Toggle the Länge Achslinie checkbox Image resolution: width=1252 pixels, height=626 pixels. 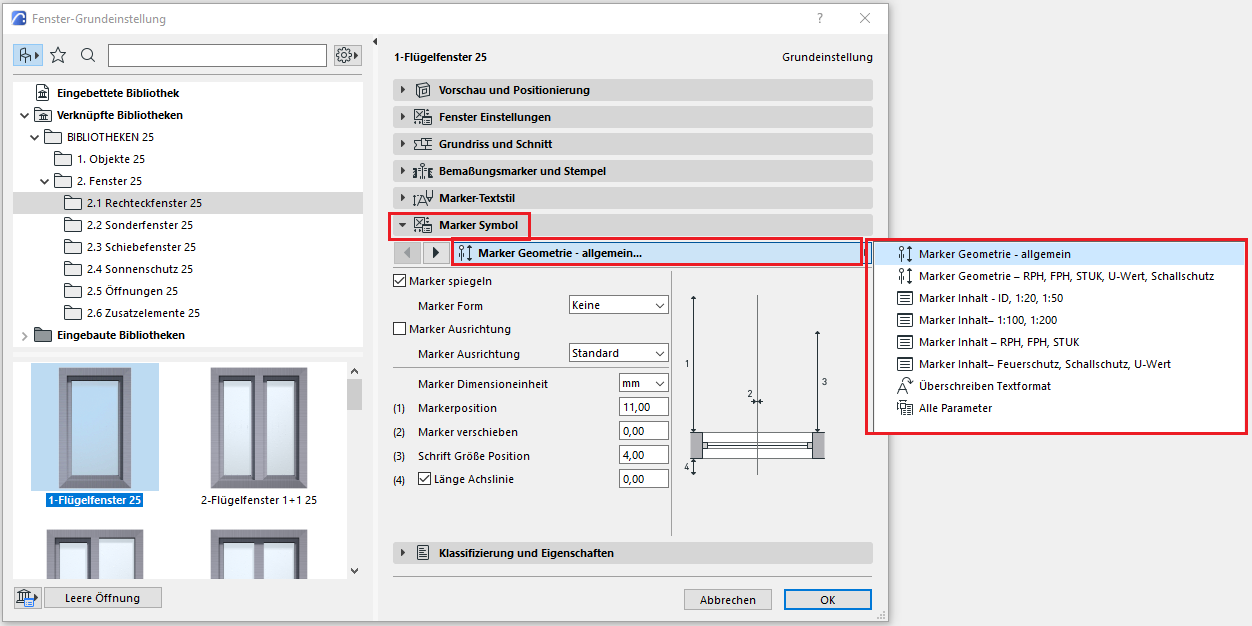coord(424,479)
